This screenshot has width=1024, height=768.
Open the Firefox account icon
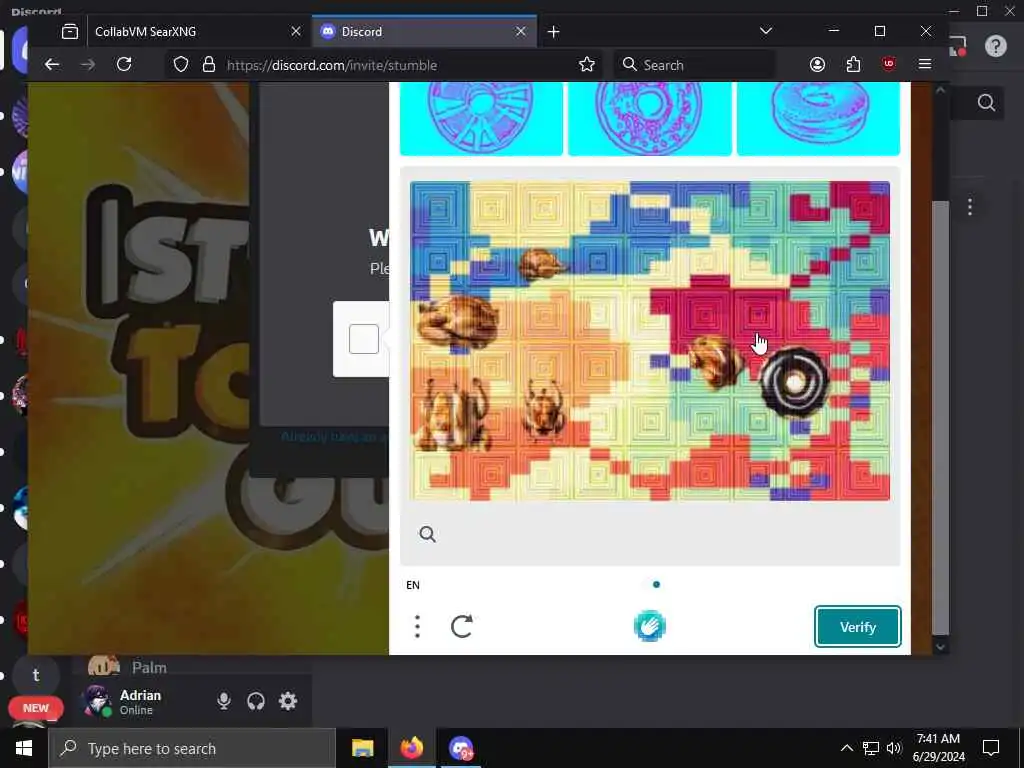tap(817, 64)
